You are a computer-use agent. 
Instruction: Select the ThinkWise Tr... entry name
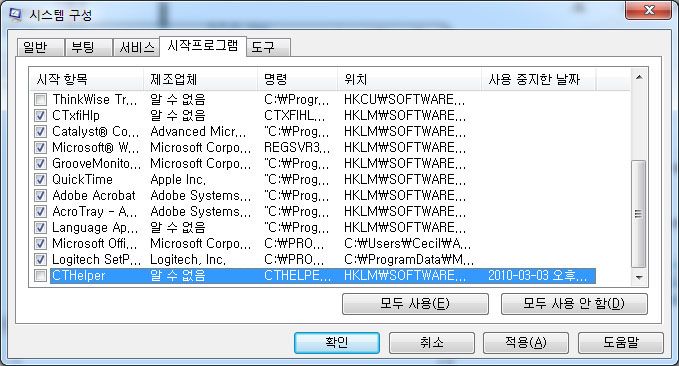95,100
